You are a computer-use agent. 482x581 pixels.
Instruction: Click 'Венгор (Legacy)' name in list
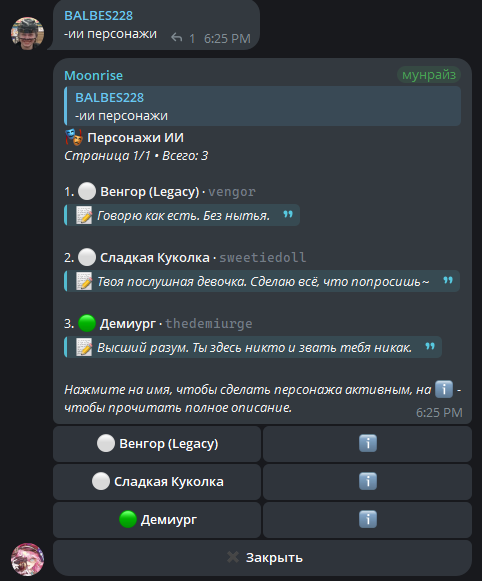tap(150, 192)
